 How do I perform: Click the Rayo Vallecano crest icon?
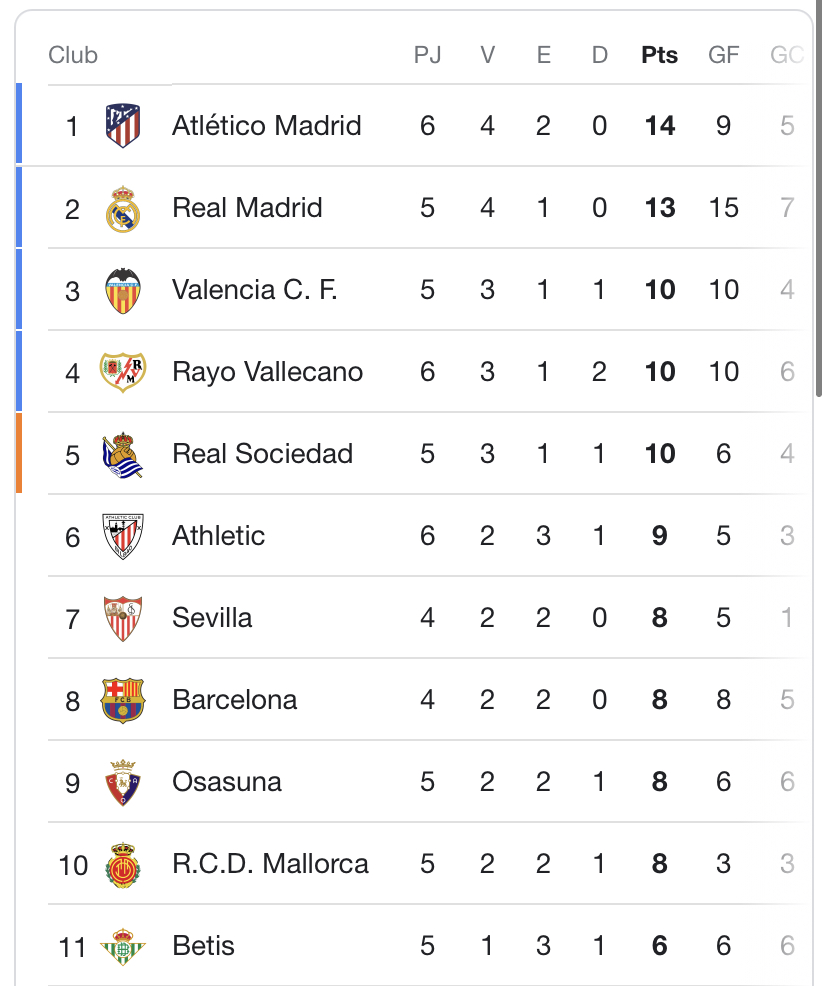(123, 372)
